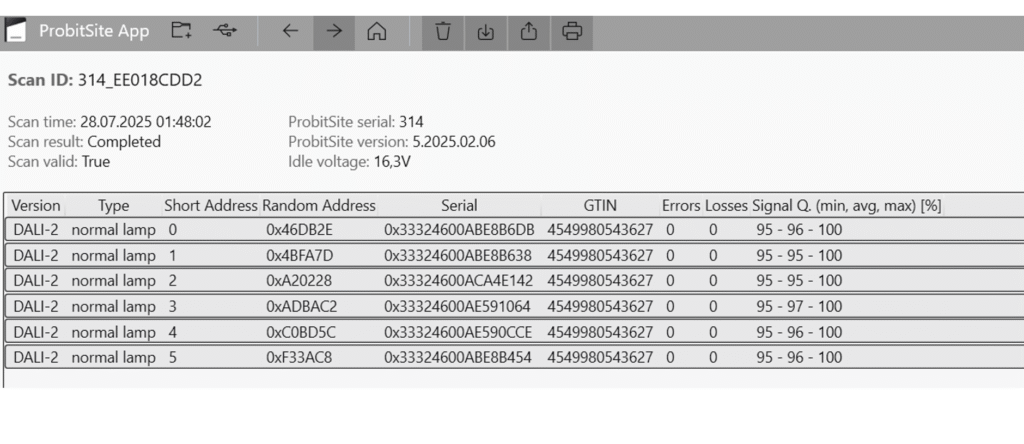Click the Serial column header
This screenshot has height=444, width=1024.
[459, 206]
